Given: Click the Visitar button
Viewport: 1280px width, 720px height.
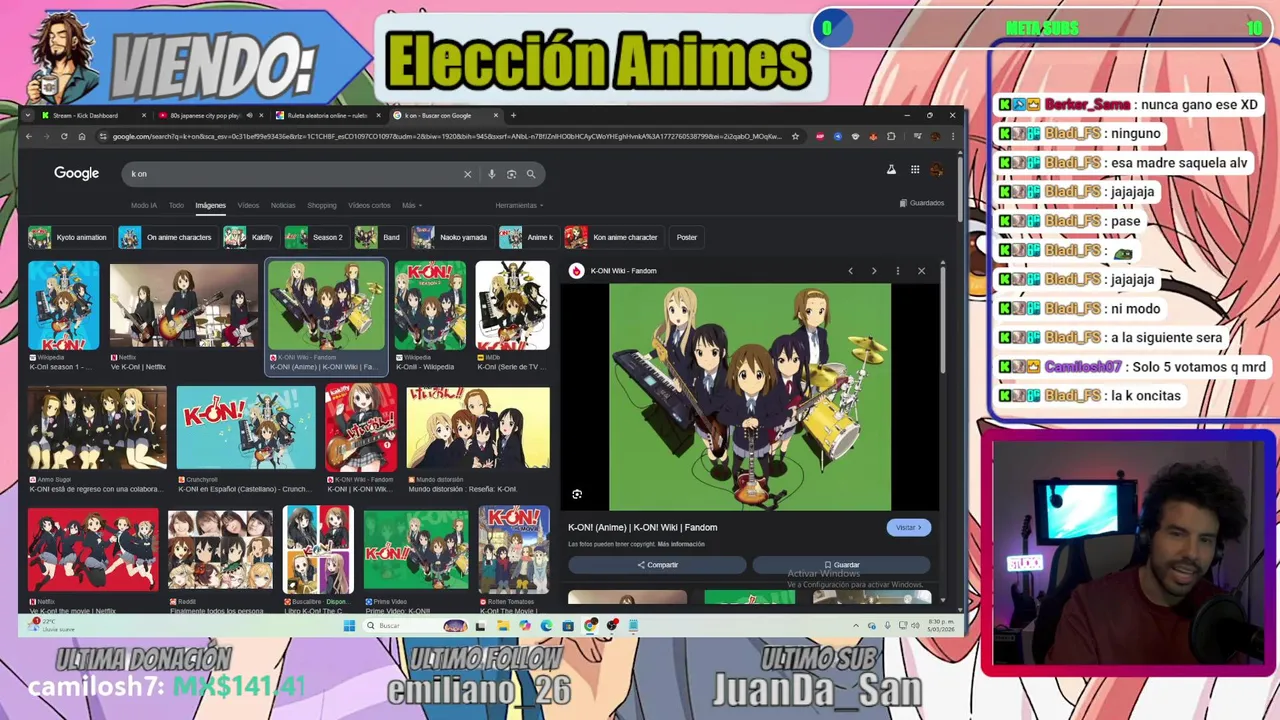Looking at the screenshot, I should [x=909, y=527].
